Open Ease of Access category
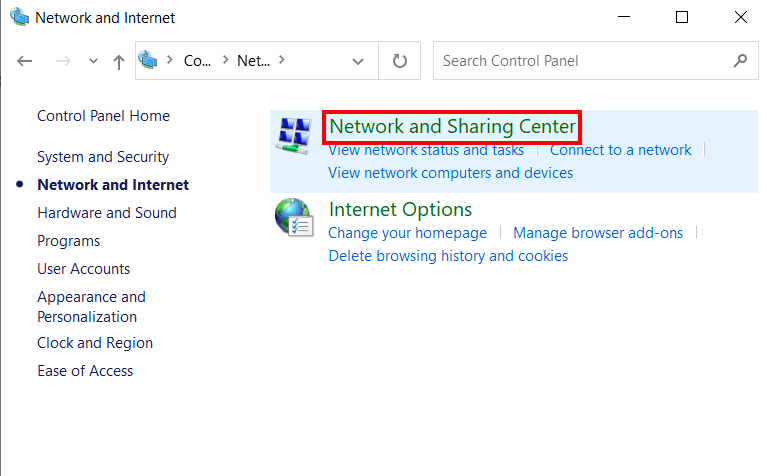 click(85, 371)
